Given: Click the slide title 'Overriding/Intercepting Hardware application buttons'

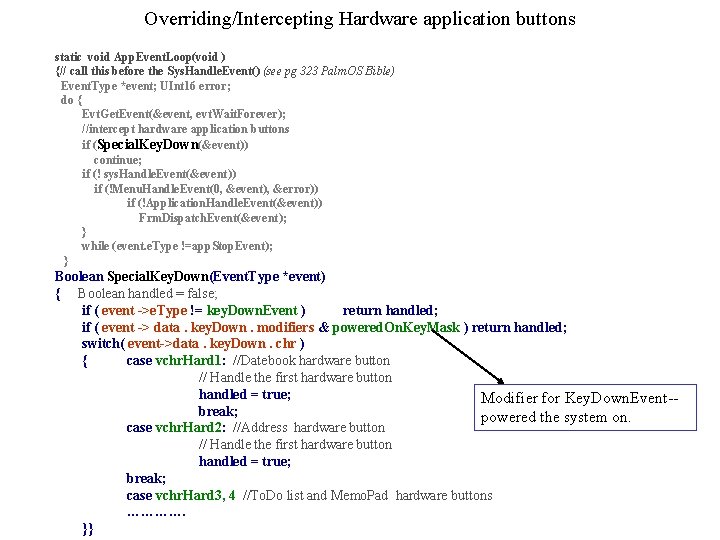Looking at the screenshot, I should pos(360,19).
